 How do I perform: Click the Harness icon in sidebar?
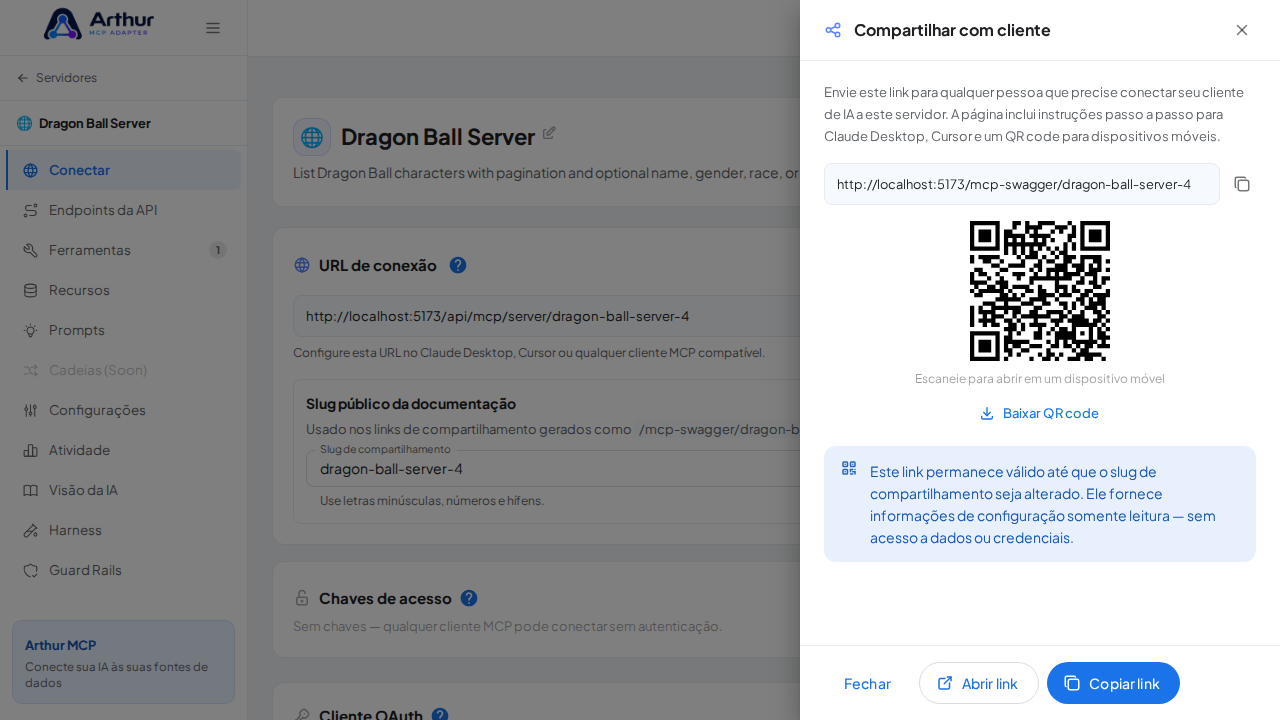click(x=30, y=530)
